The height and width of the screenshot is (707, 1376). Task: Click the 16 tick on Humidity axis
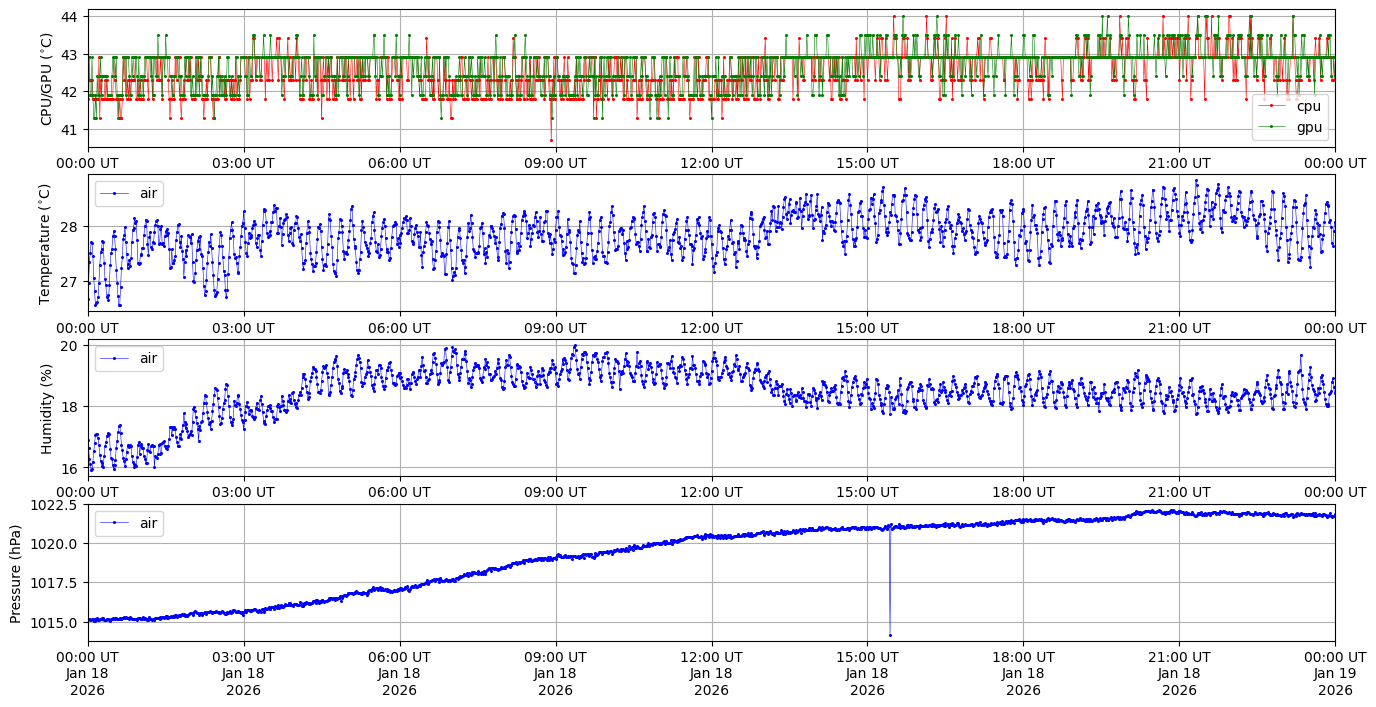pyautogui.click(x=70, y=468)
